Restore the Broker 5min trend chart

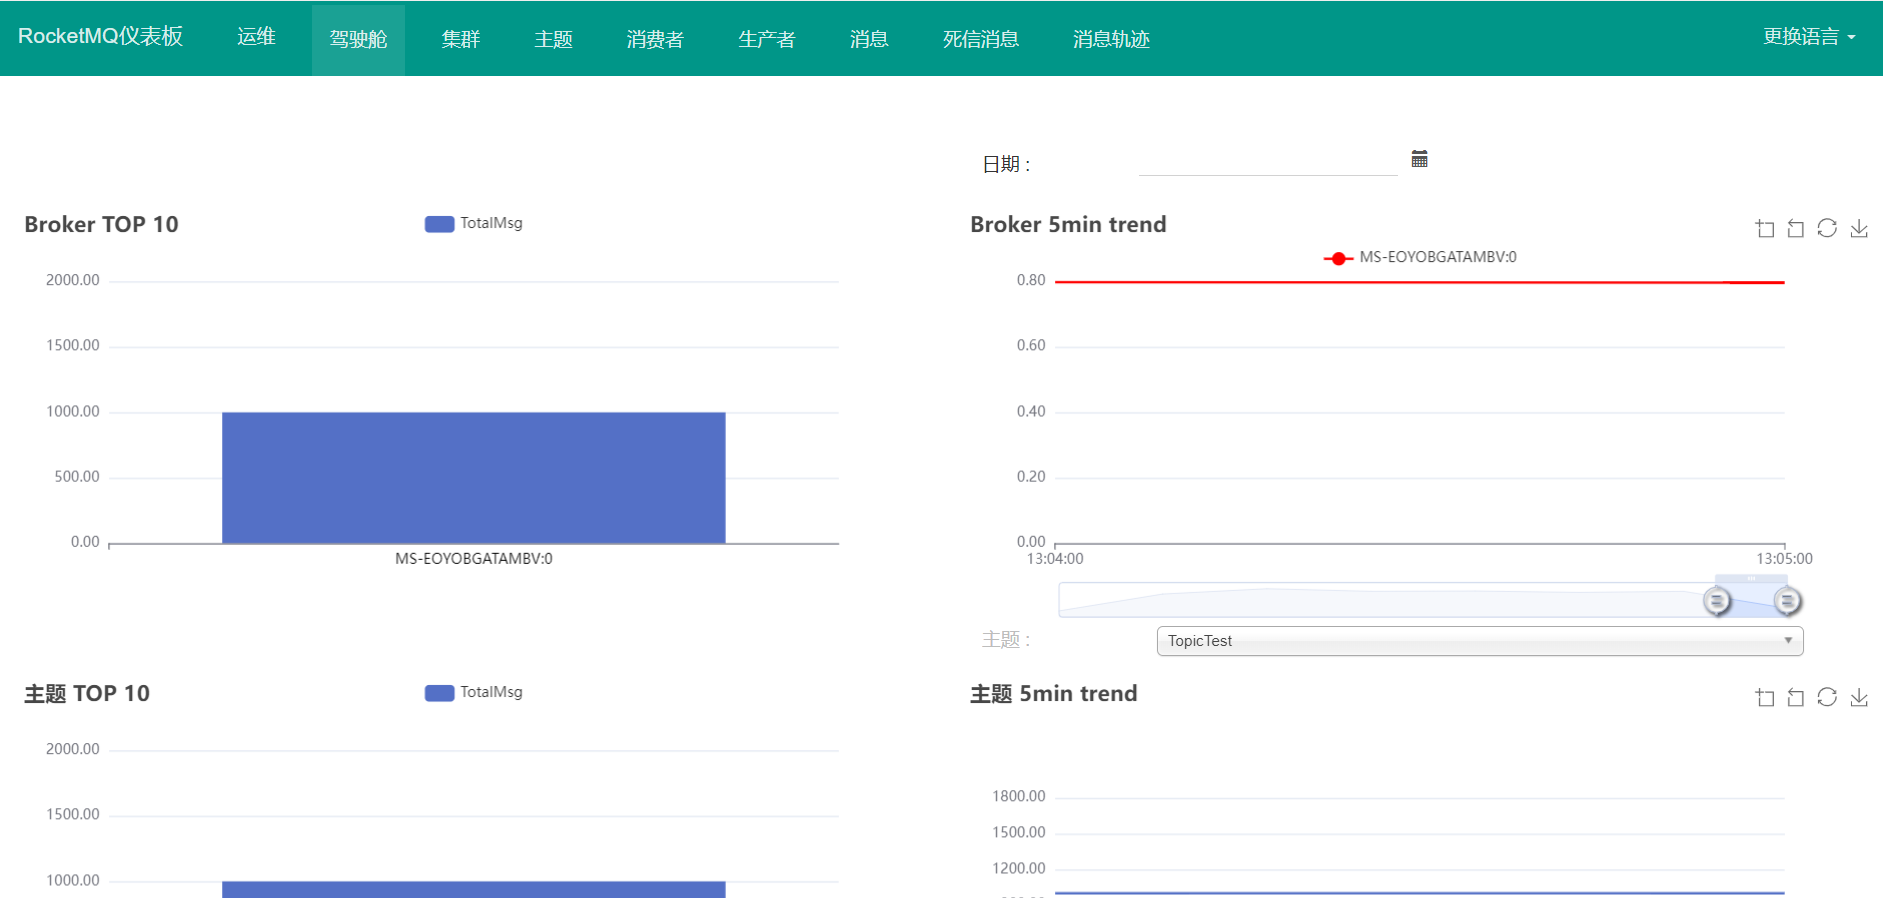(1827, 228)
